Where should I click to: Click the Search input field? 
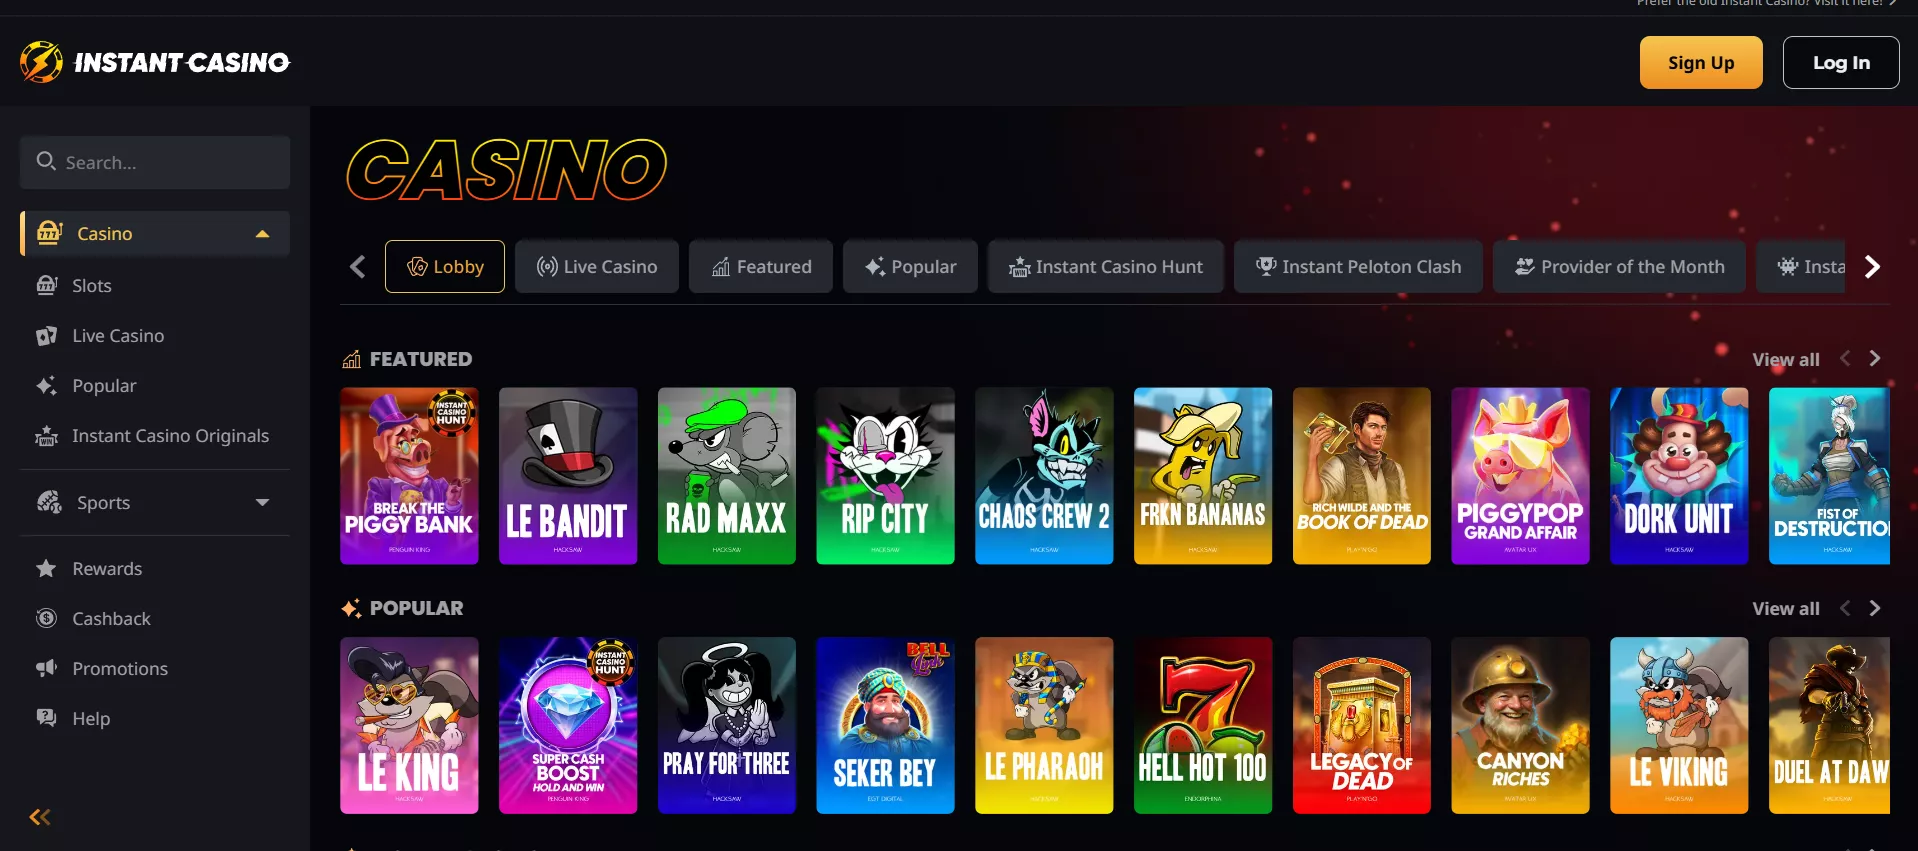point(155,162)
